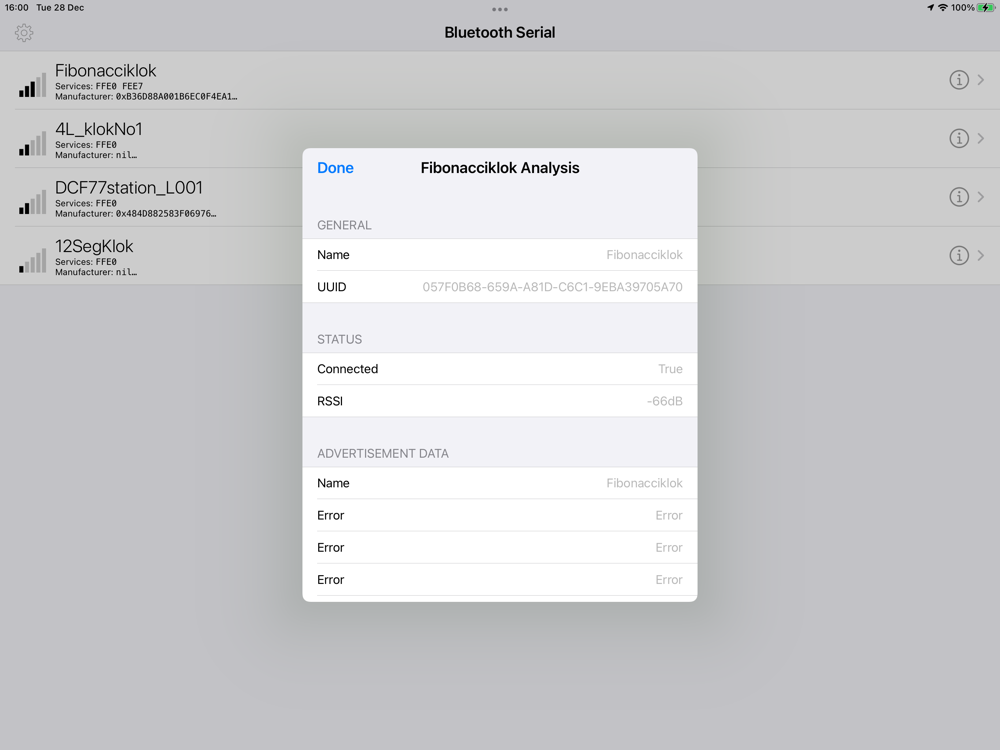Tap the Wi-Fi icon in status bar
The image size is (1000, 750).
[943, 8]
